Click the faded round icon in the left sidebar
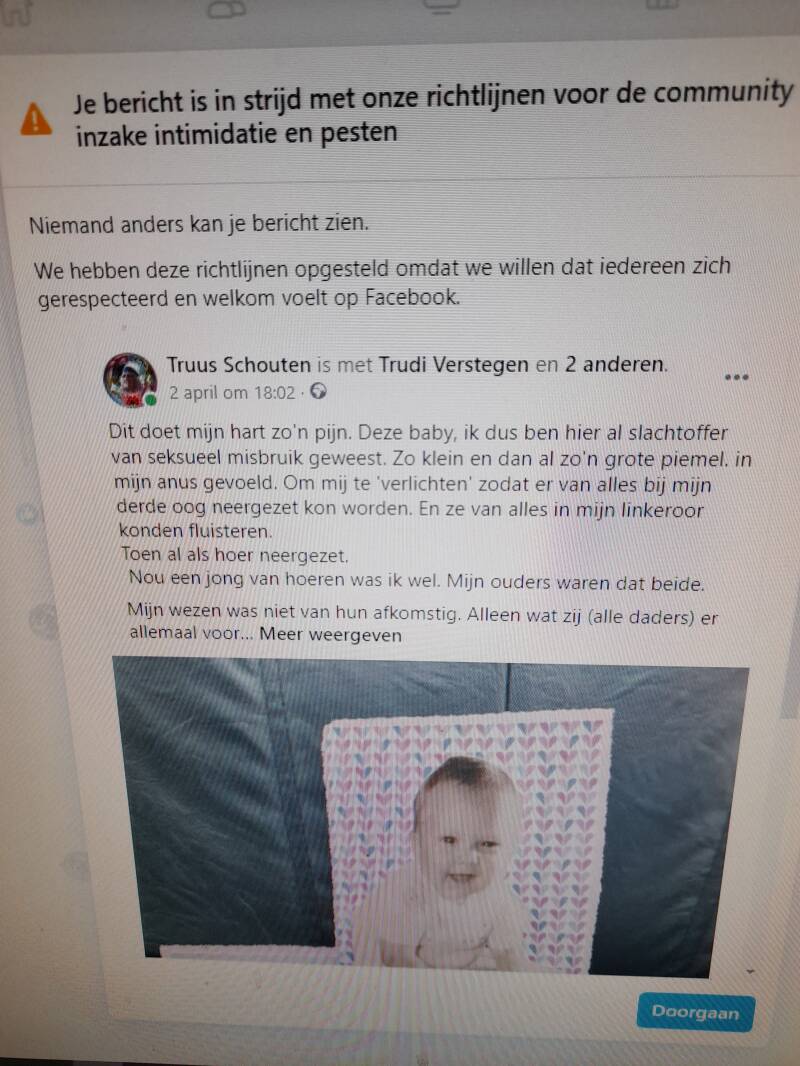800x1066 pixels. (x=29, y=514)
